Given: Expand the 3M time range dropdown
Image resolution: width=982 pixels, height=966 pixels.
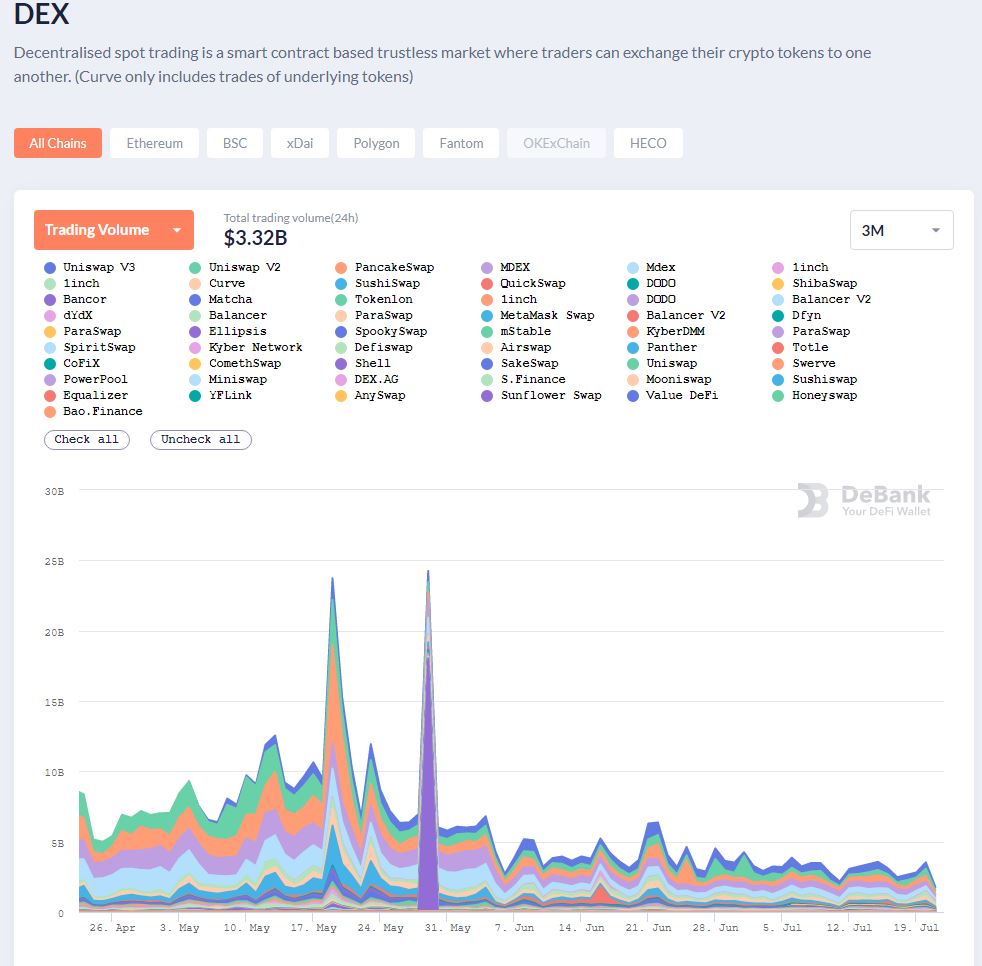Looking at the screenshot, I should tap(901, 231).
